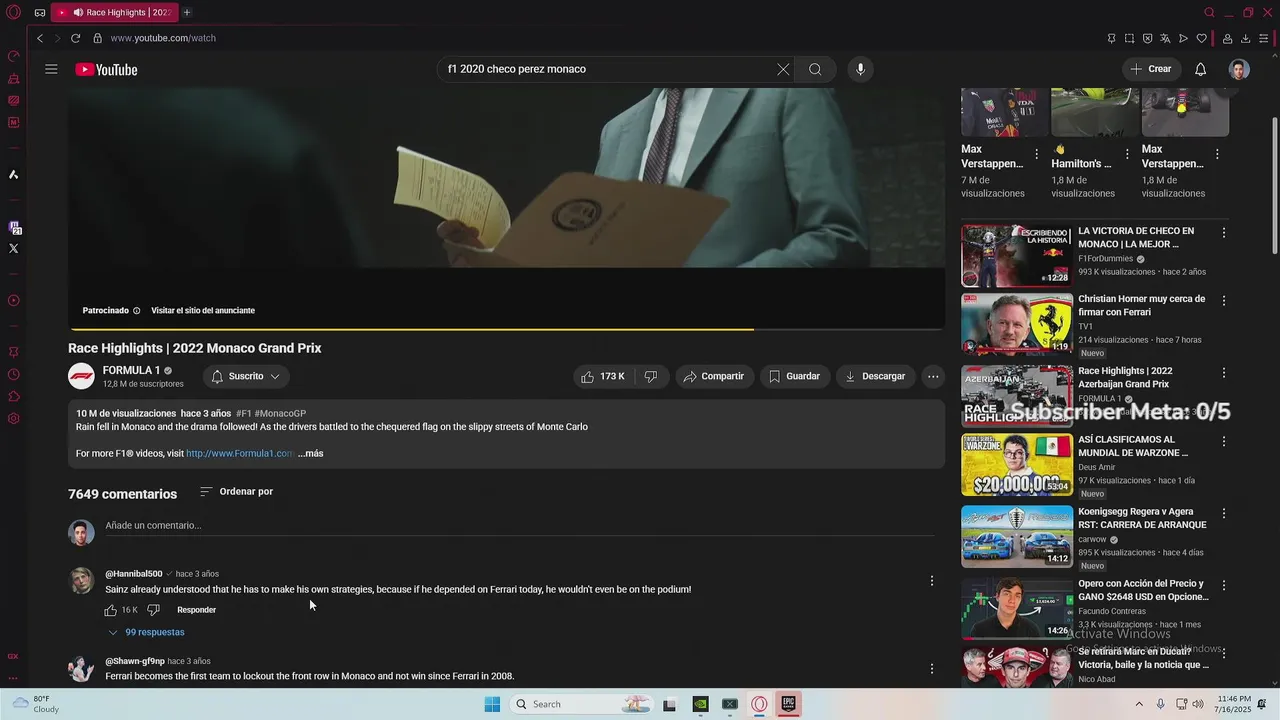Dislike the Monaco Grand Prix video

point(651,376)
